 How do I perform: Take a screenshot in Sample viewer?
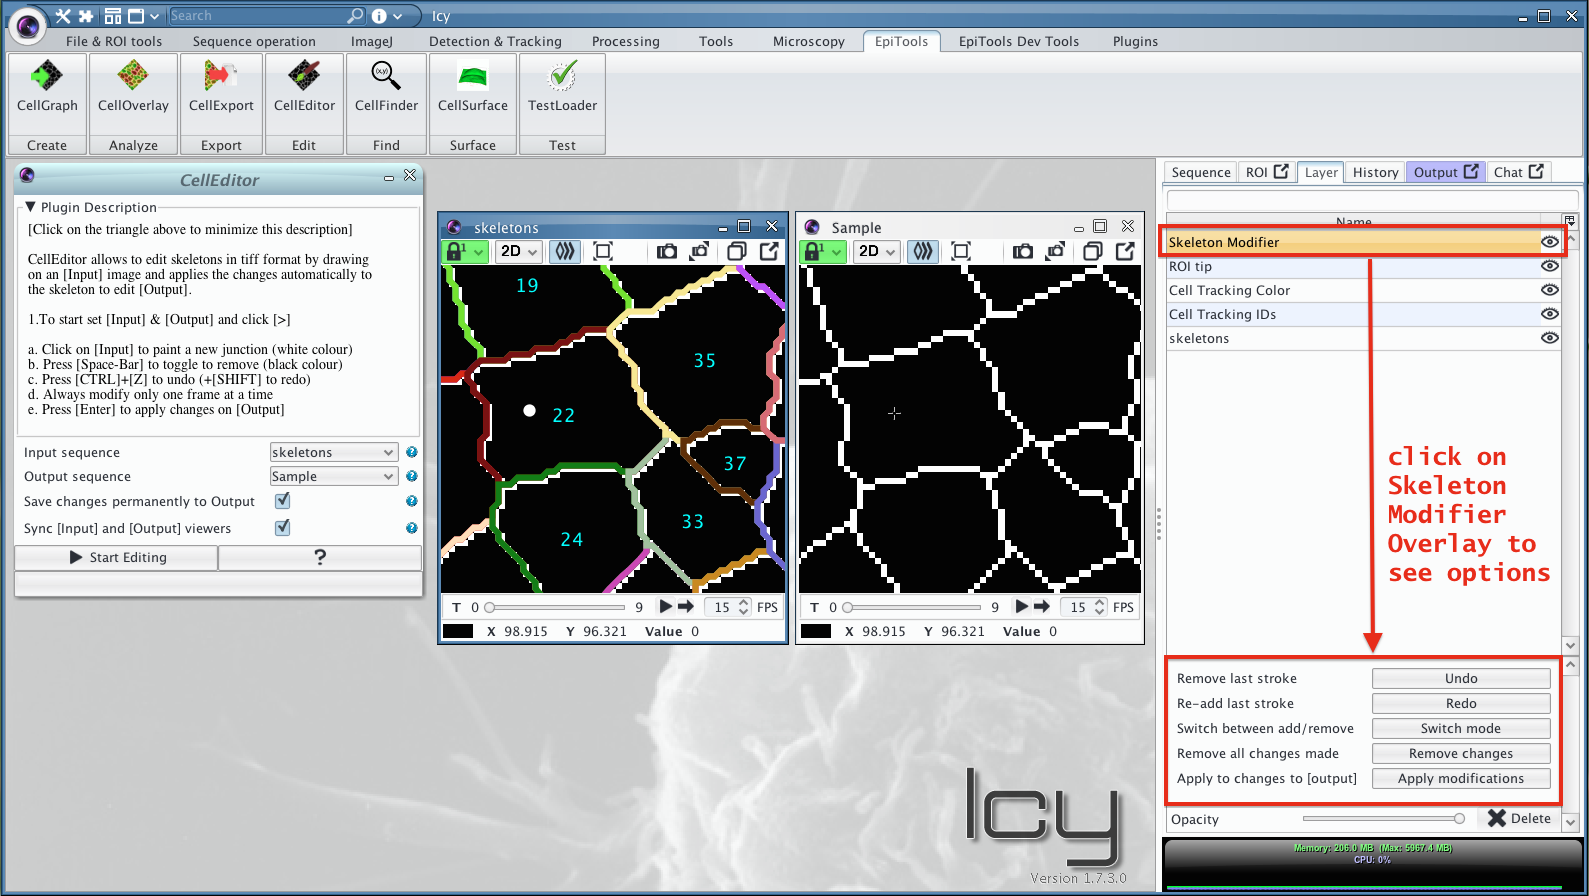point(1023,251)
